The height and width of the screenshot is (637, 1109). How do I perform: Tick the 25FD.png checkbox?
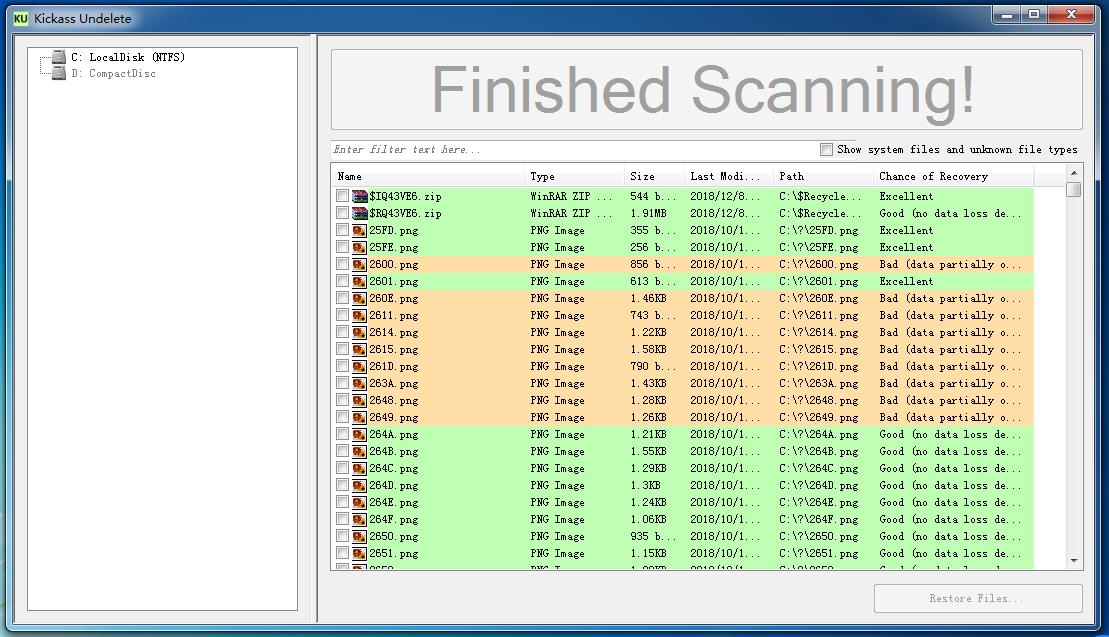(x=342, y=230)
